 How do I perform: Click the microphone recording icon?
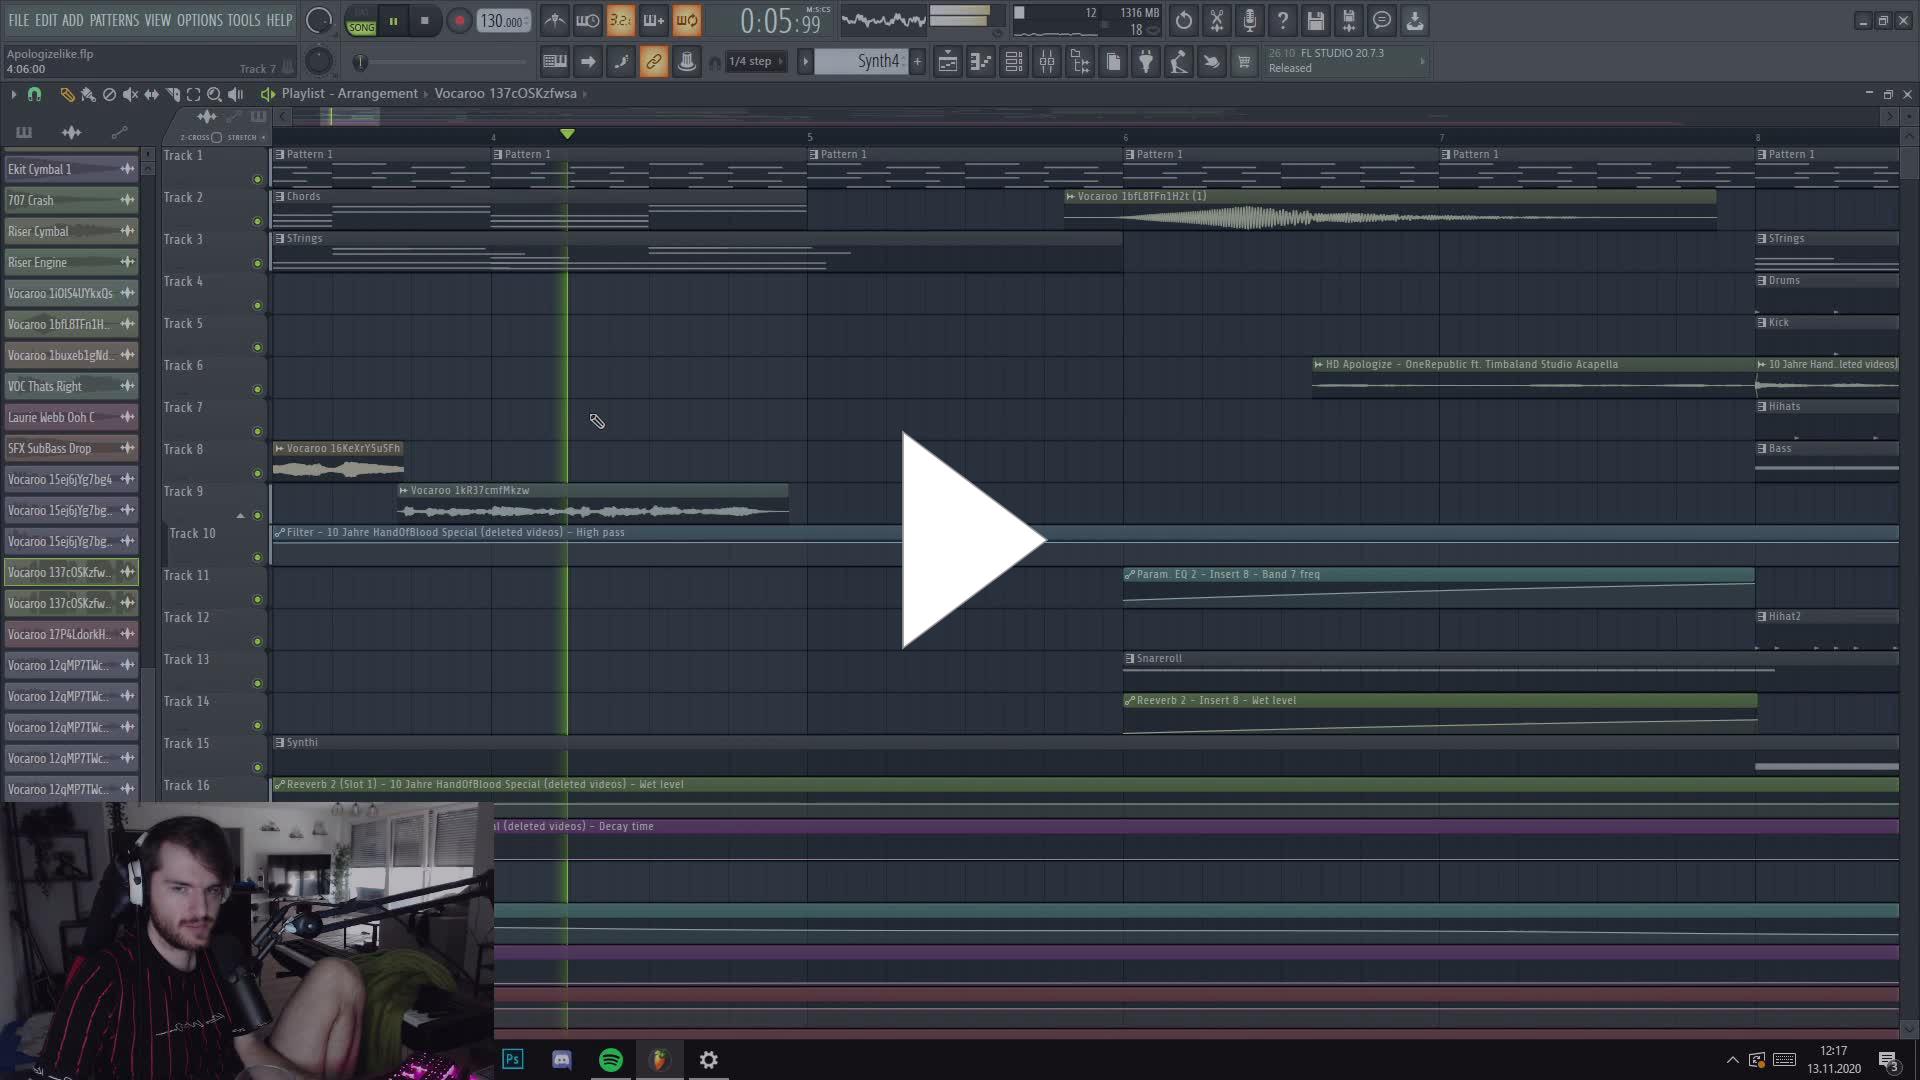pos(1249,20)
